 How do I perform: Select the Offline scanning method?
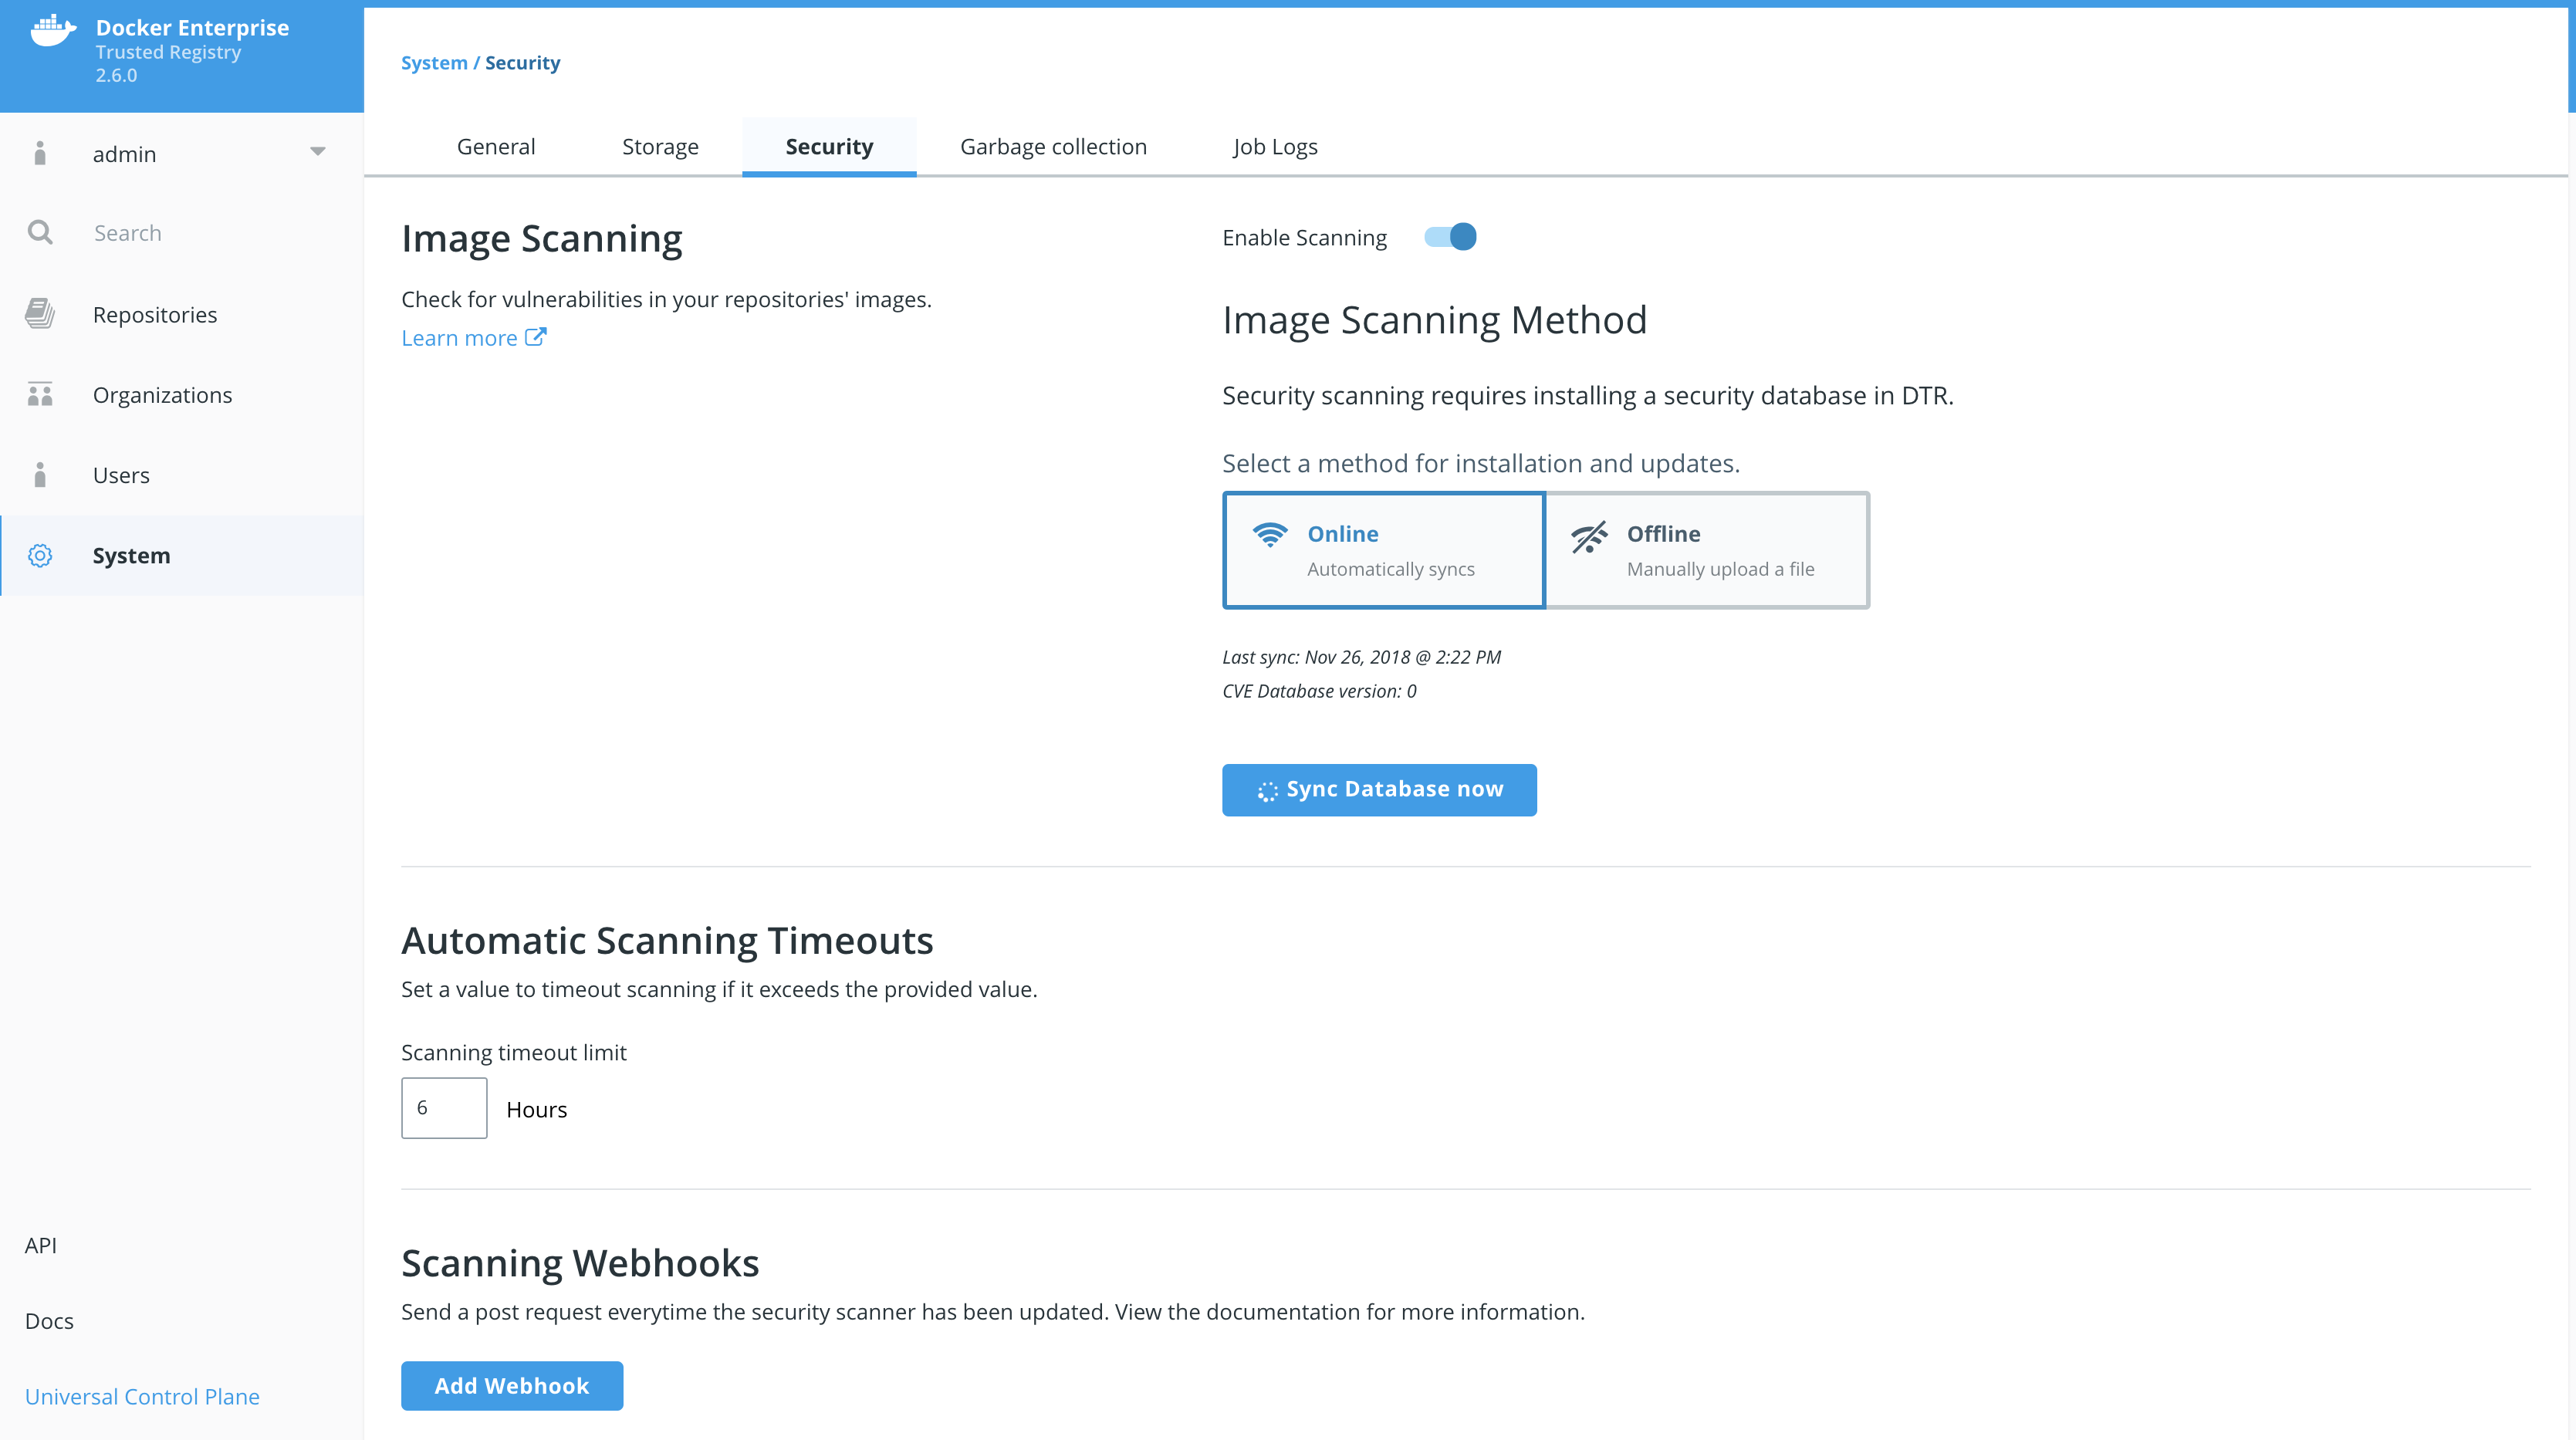(x=1707, y=550)
